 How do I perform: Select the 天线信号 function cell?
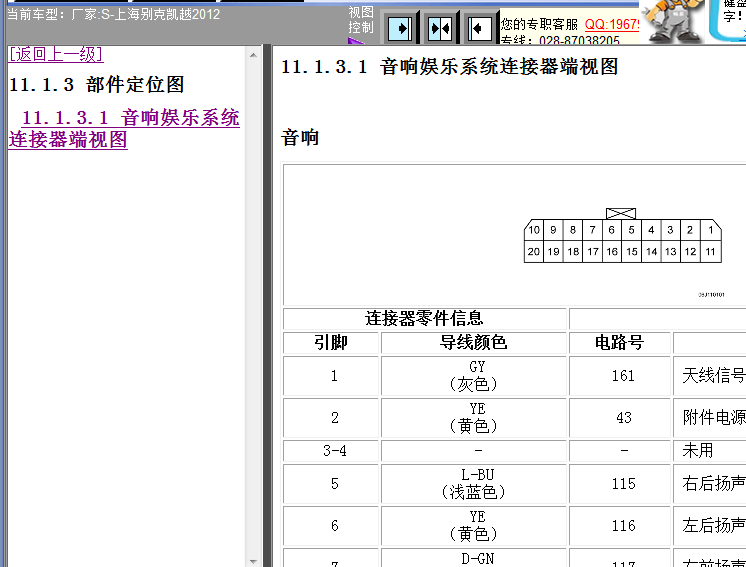[x=710, y=376]
